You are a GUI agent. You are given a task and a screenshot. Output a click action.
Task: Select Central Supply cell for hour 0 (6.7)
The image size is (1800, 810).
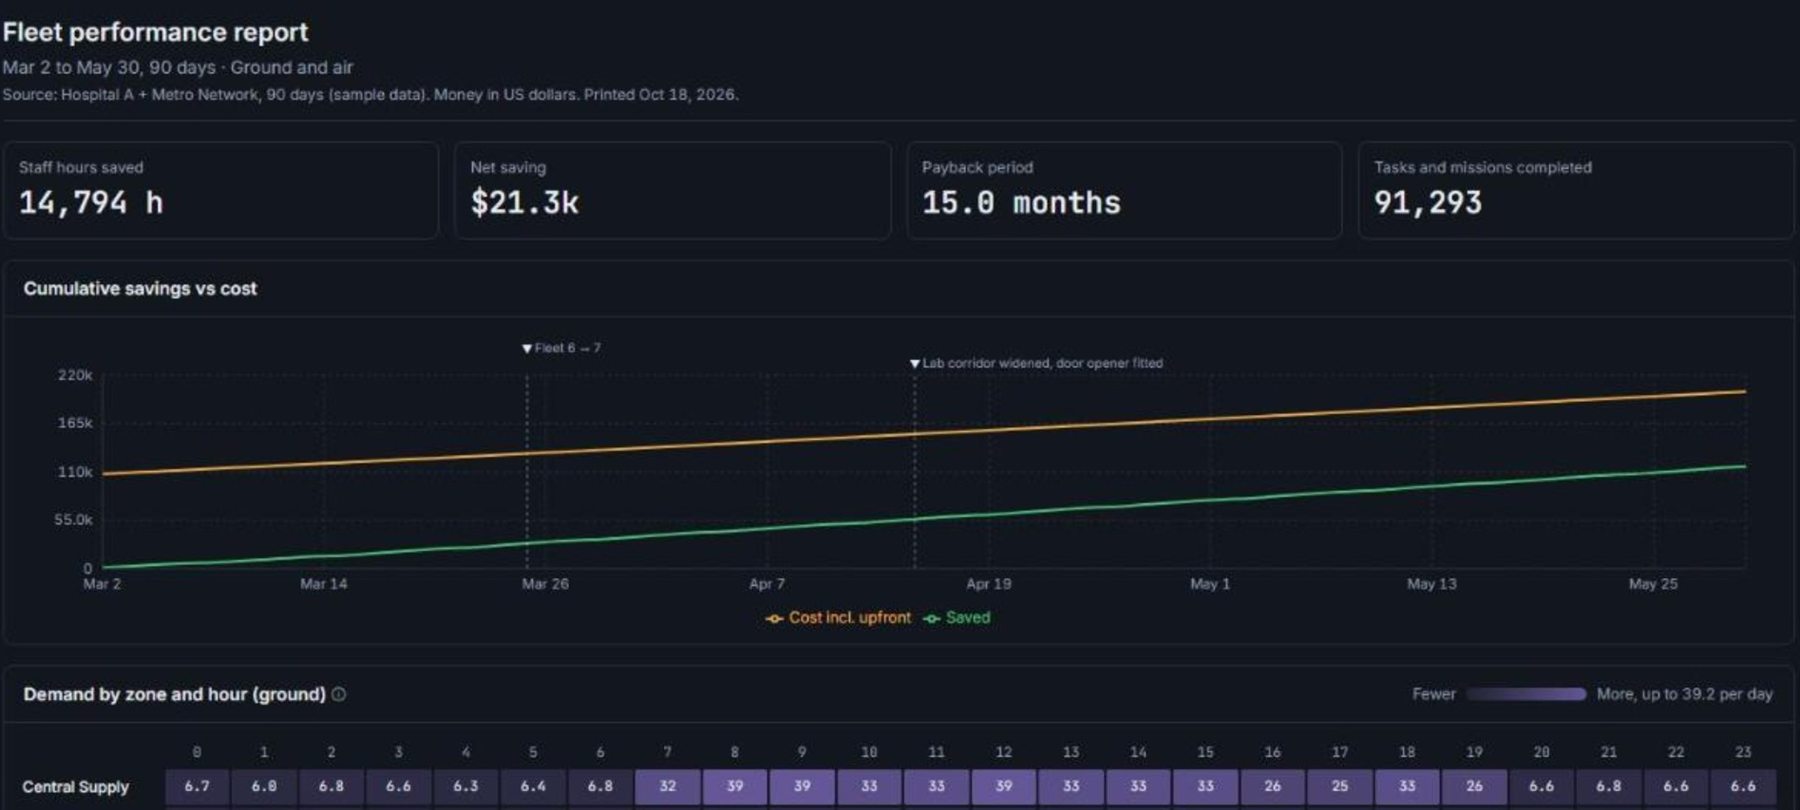coord(197,787)
